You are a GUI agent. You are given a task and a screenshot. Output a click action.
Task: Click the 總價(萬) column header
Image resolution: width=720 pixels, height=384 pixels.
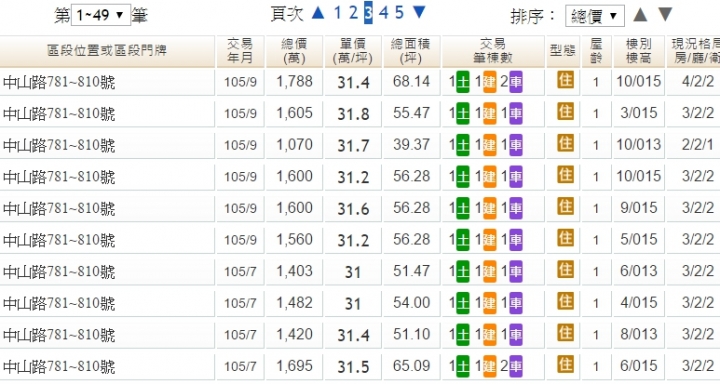pyautogui.click(x=294, y=51)
